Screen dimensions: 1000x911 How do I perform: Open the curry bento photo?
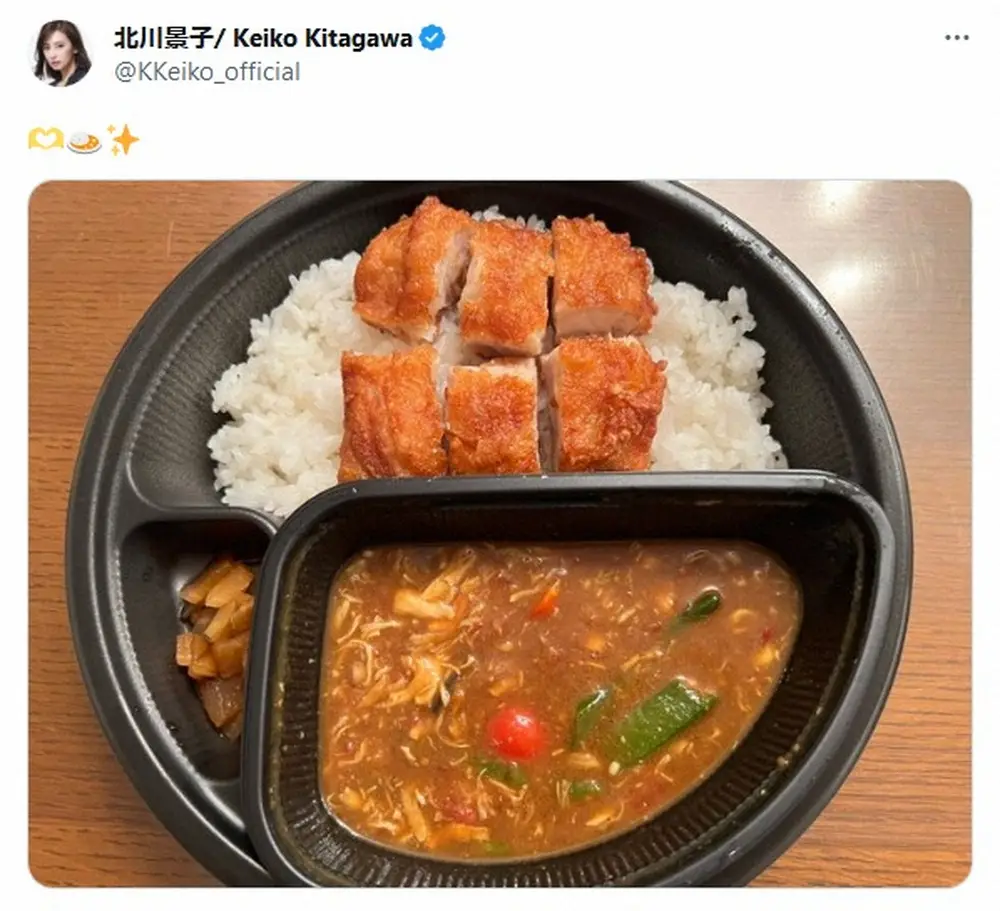pyautogui.click(x=499, y=533)
